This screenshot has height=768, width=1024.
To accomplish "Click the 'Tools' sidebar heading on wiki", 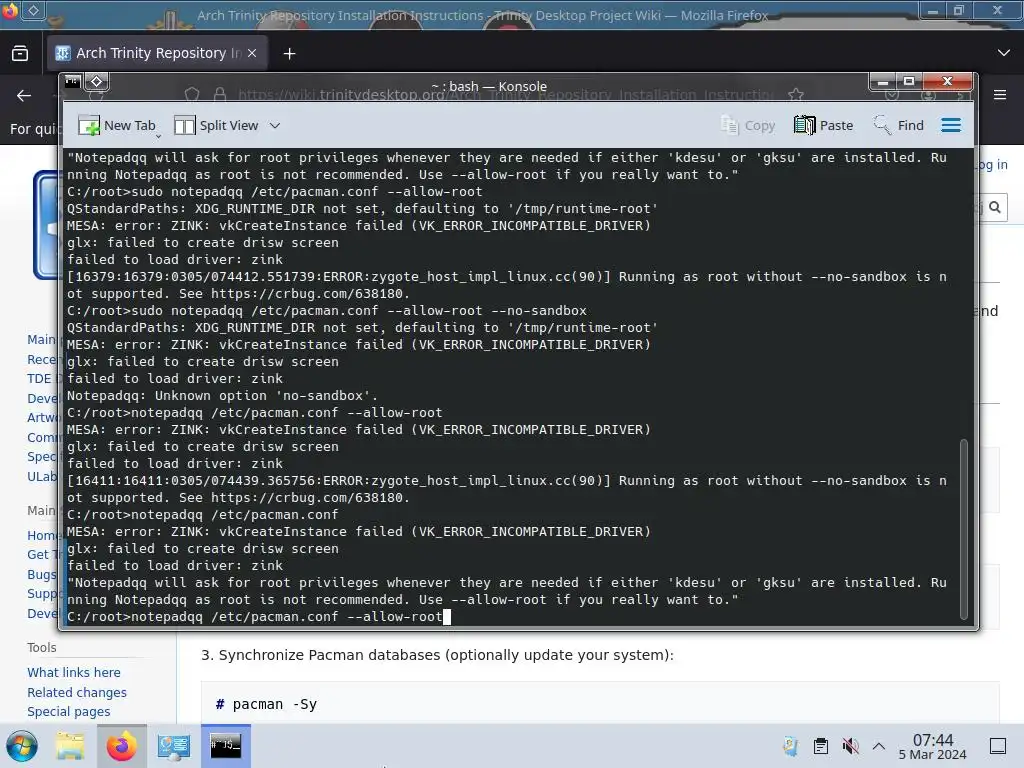I will tap(42, 647).
